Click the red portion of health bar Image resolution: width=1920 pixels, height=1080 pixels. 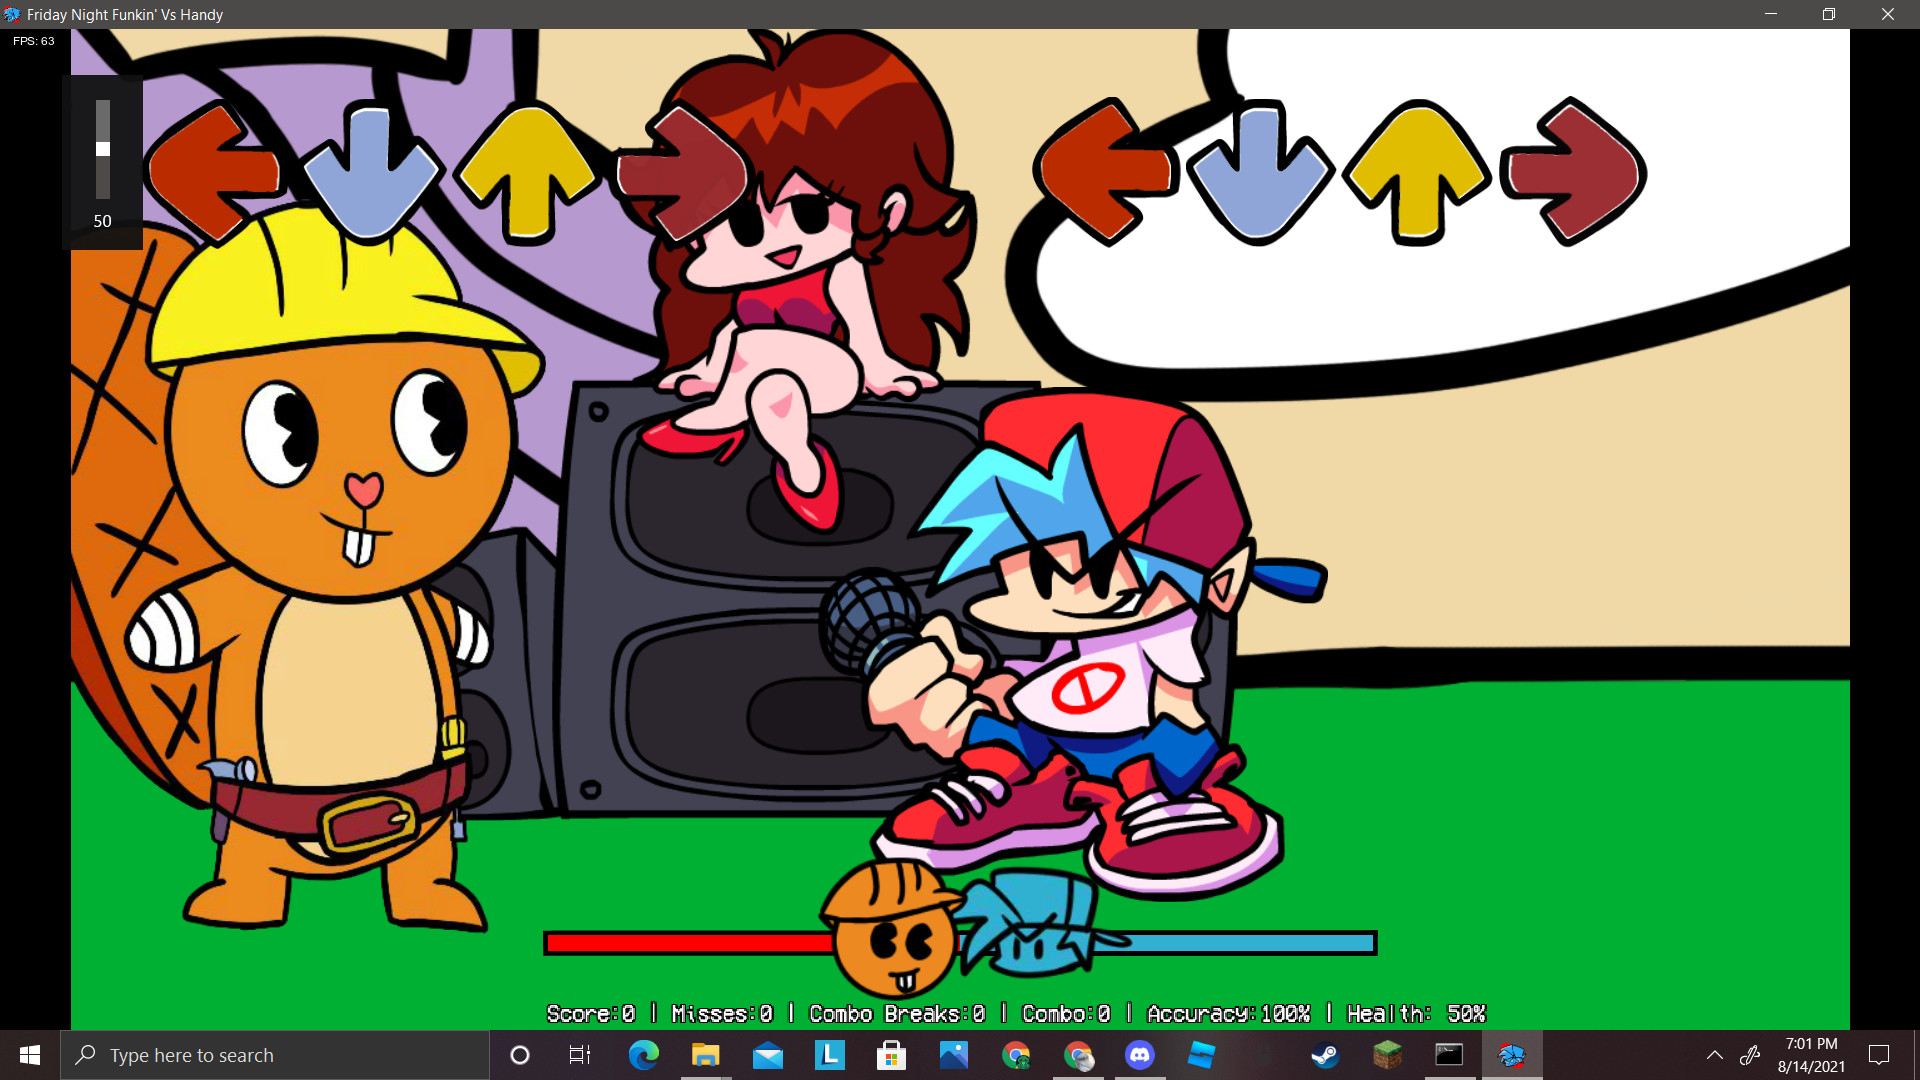point(688,943)
